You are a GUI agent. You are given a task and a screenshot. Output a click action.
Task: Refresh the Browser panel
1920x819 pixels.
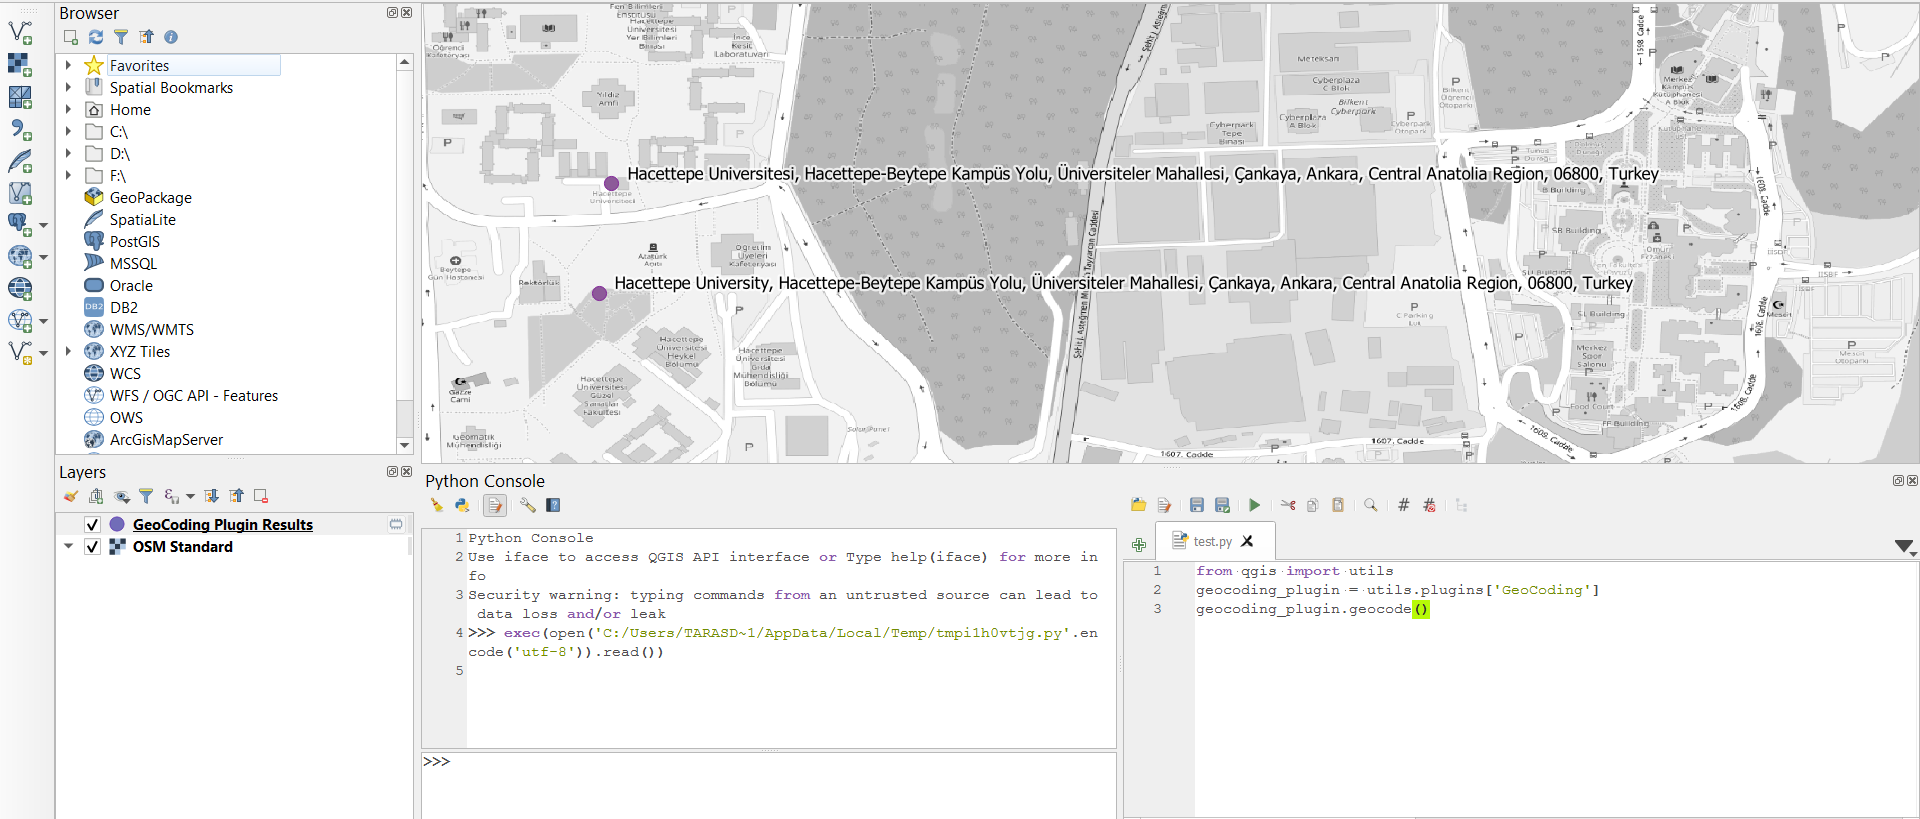(x=96, y=37)
